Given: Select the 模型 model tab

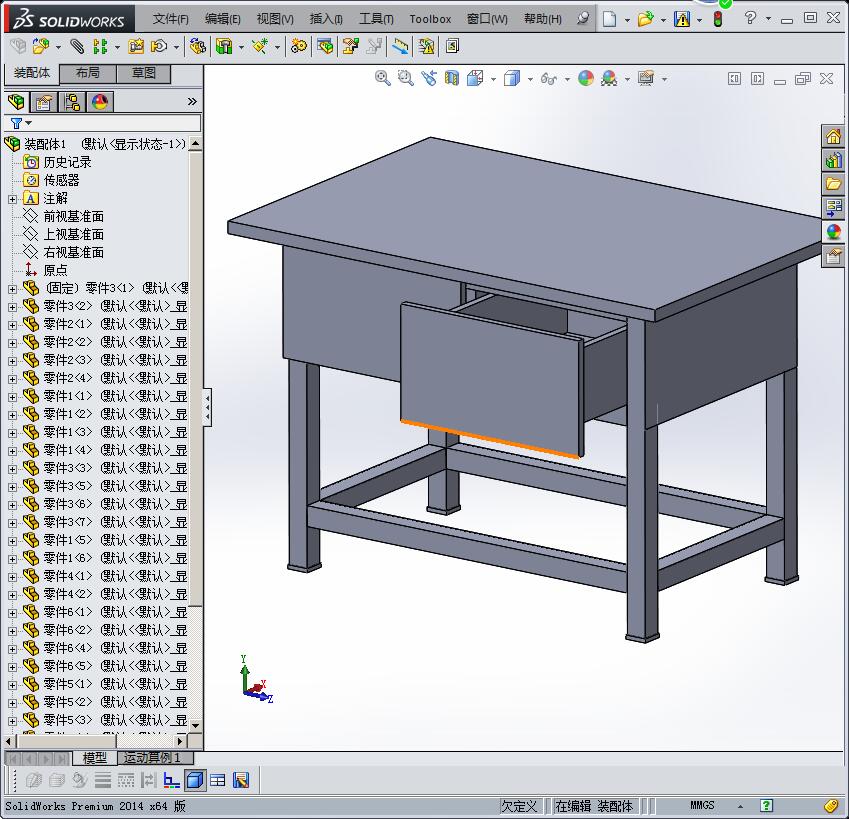Looking at the screenshot, I should (x=95, y=758).
